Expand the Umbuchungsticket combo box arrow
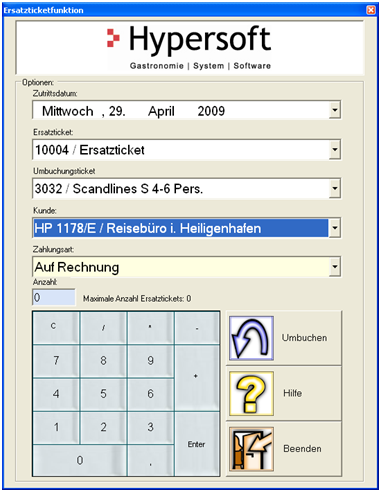379x490 pixels. pyautogui.click(x=335, y=188)
